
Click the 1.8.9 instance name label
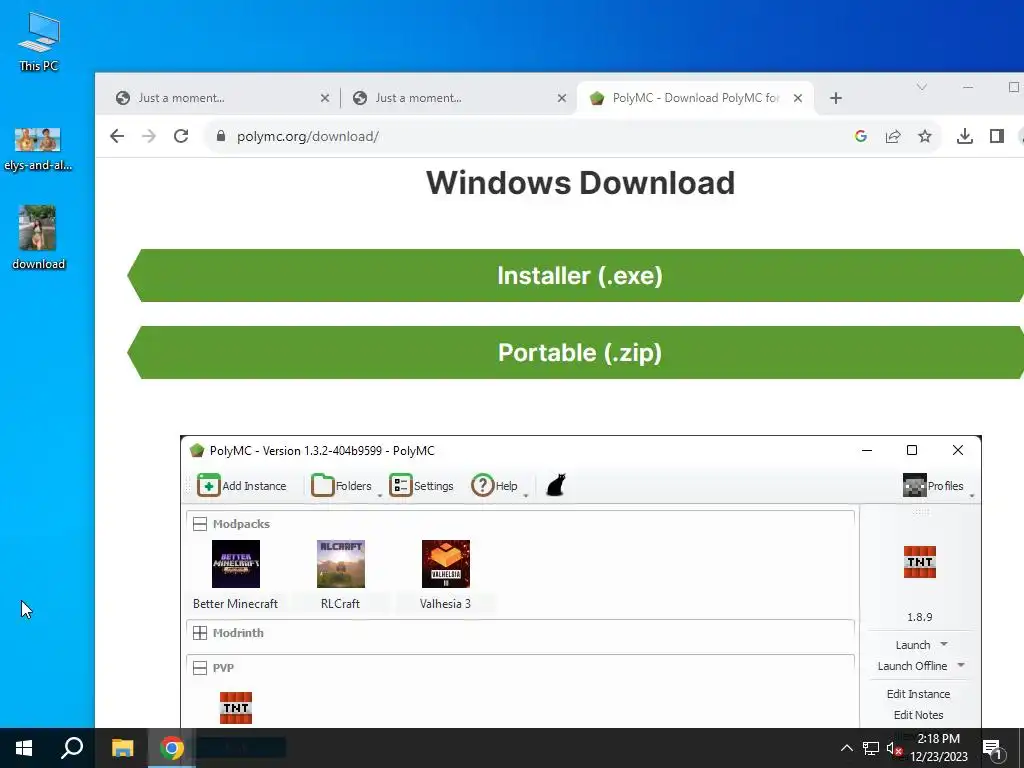(920, 616)
